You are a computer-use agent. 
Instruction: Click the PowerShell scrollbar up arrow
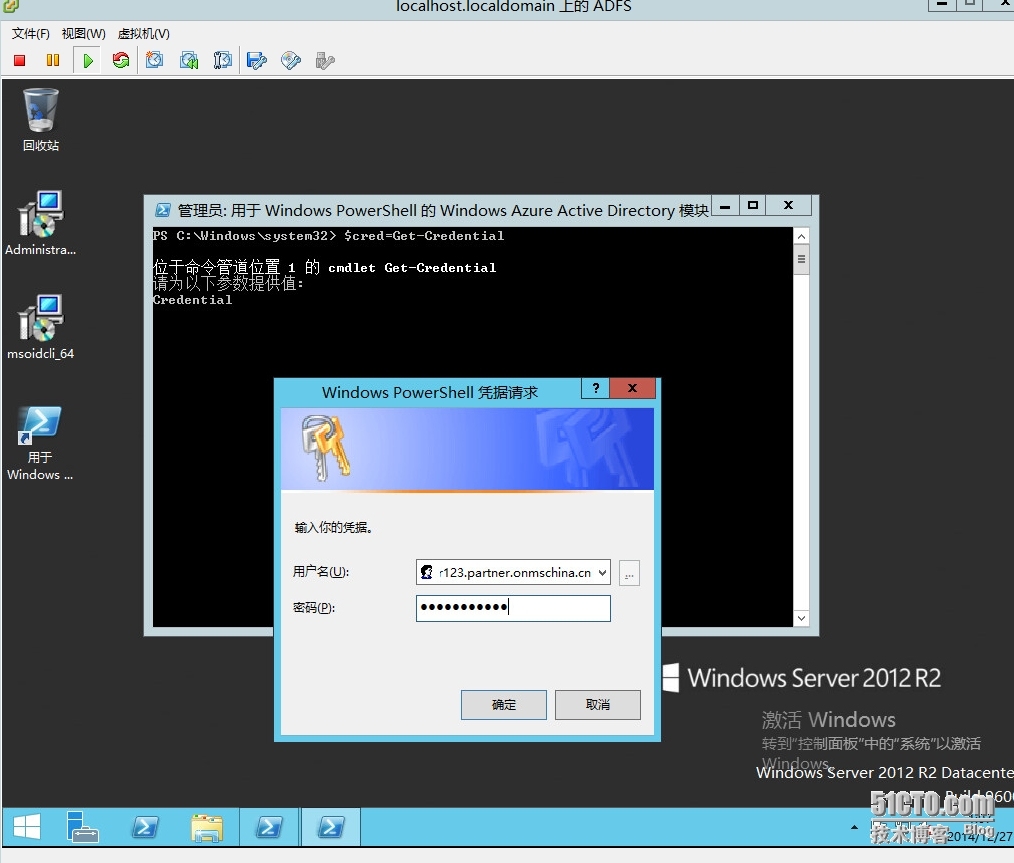[x=801, y=237]
